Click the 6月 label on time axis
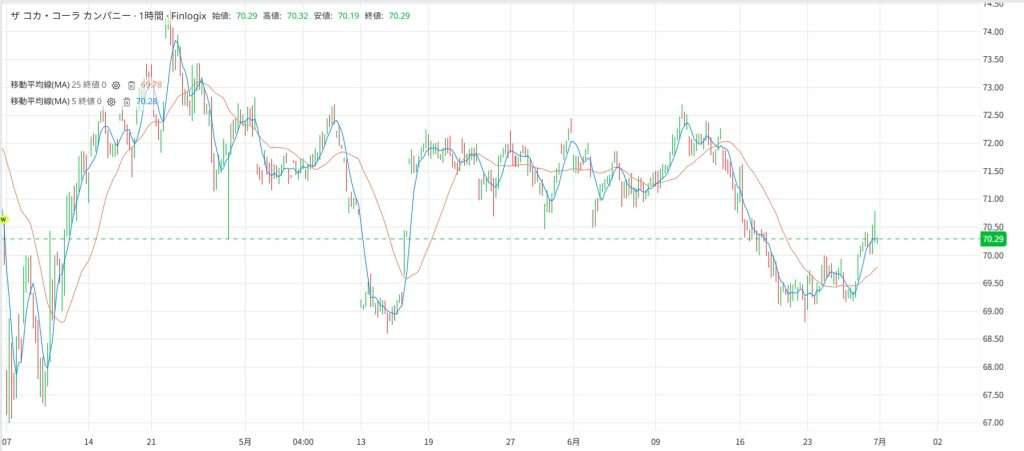The width and height of the screenshot is (1024, 451). [574, 440]
